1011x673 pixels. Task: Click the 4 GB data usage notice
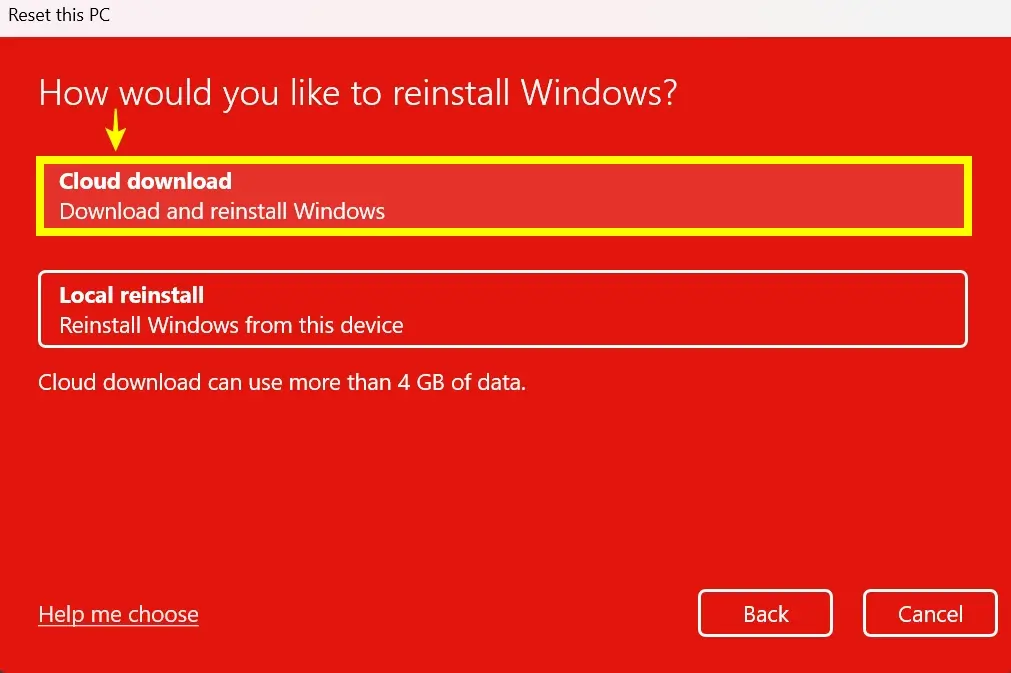280,383
